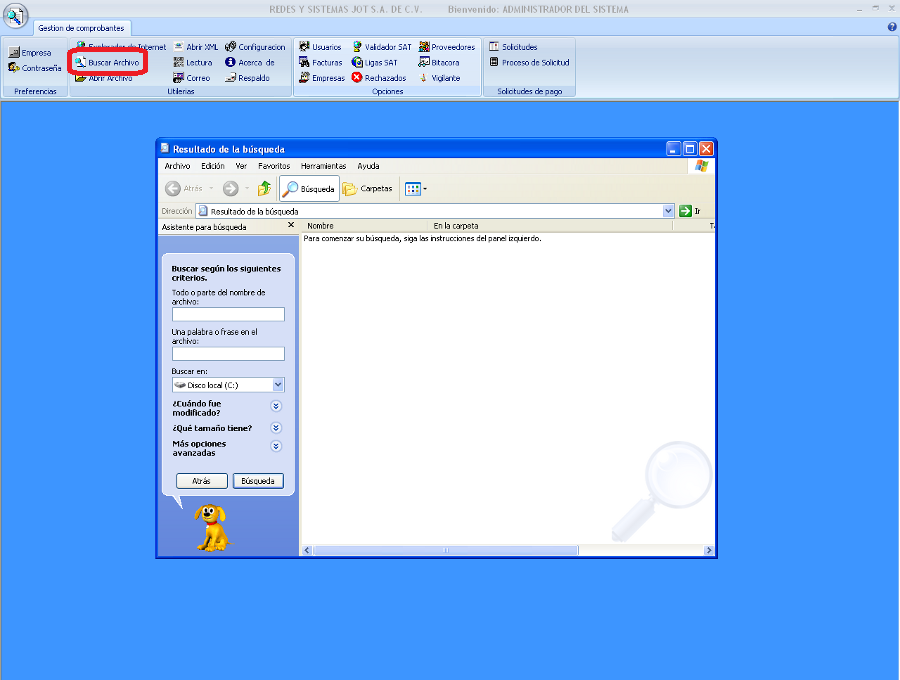The width and height of the screenshot is (900, 680).
Task: Expand Más opciones avanzadas
Action: click(x=276, y=447)
